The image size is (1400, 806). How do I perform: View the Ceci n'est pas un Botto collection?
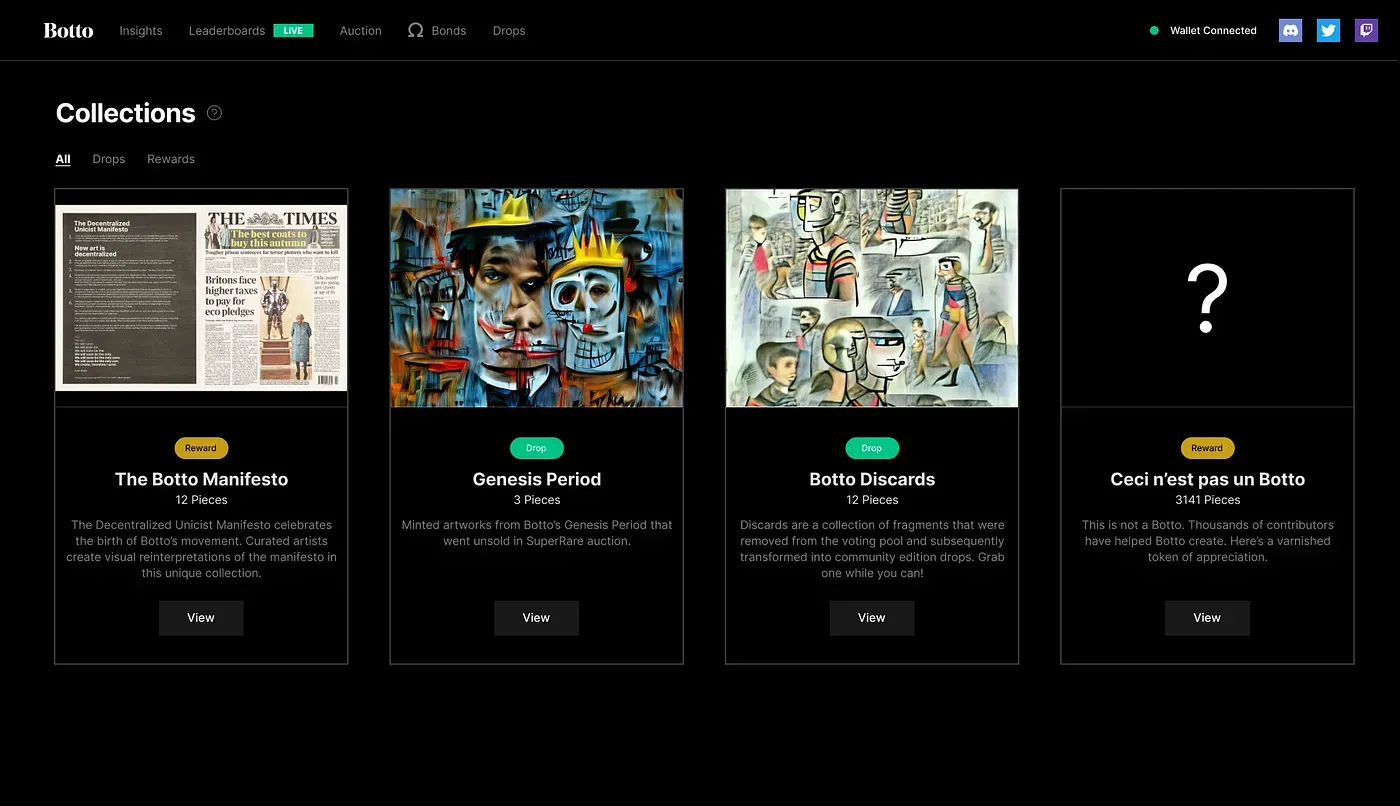pyautogui.click(x=1207, y=618)
